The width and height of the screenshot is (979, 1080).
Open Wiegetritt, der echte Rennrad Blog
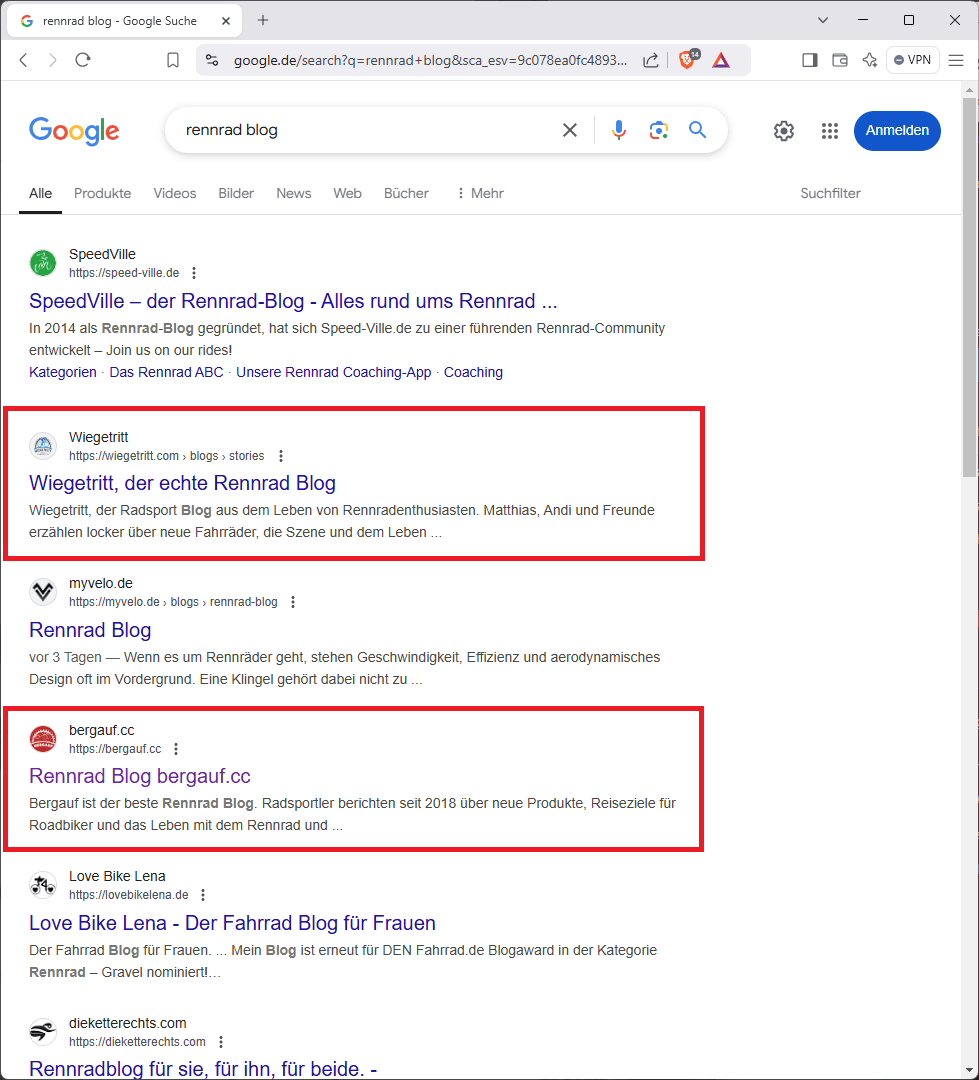[182, 483]
